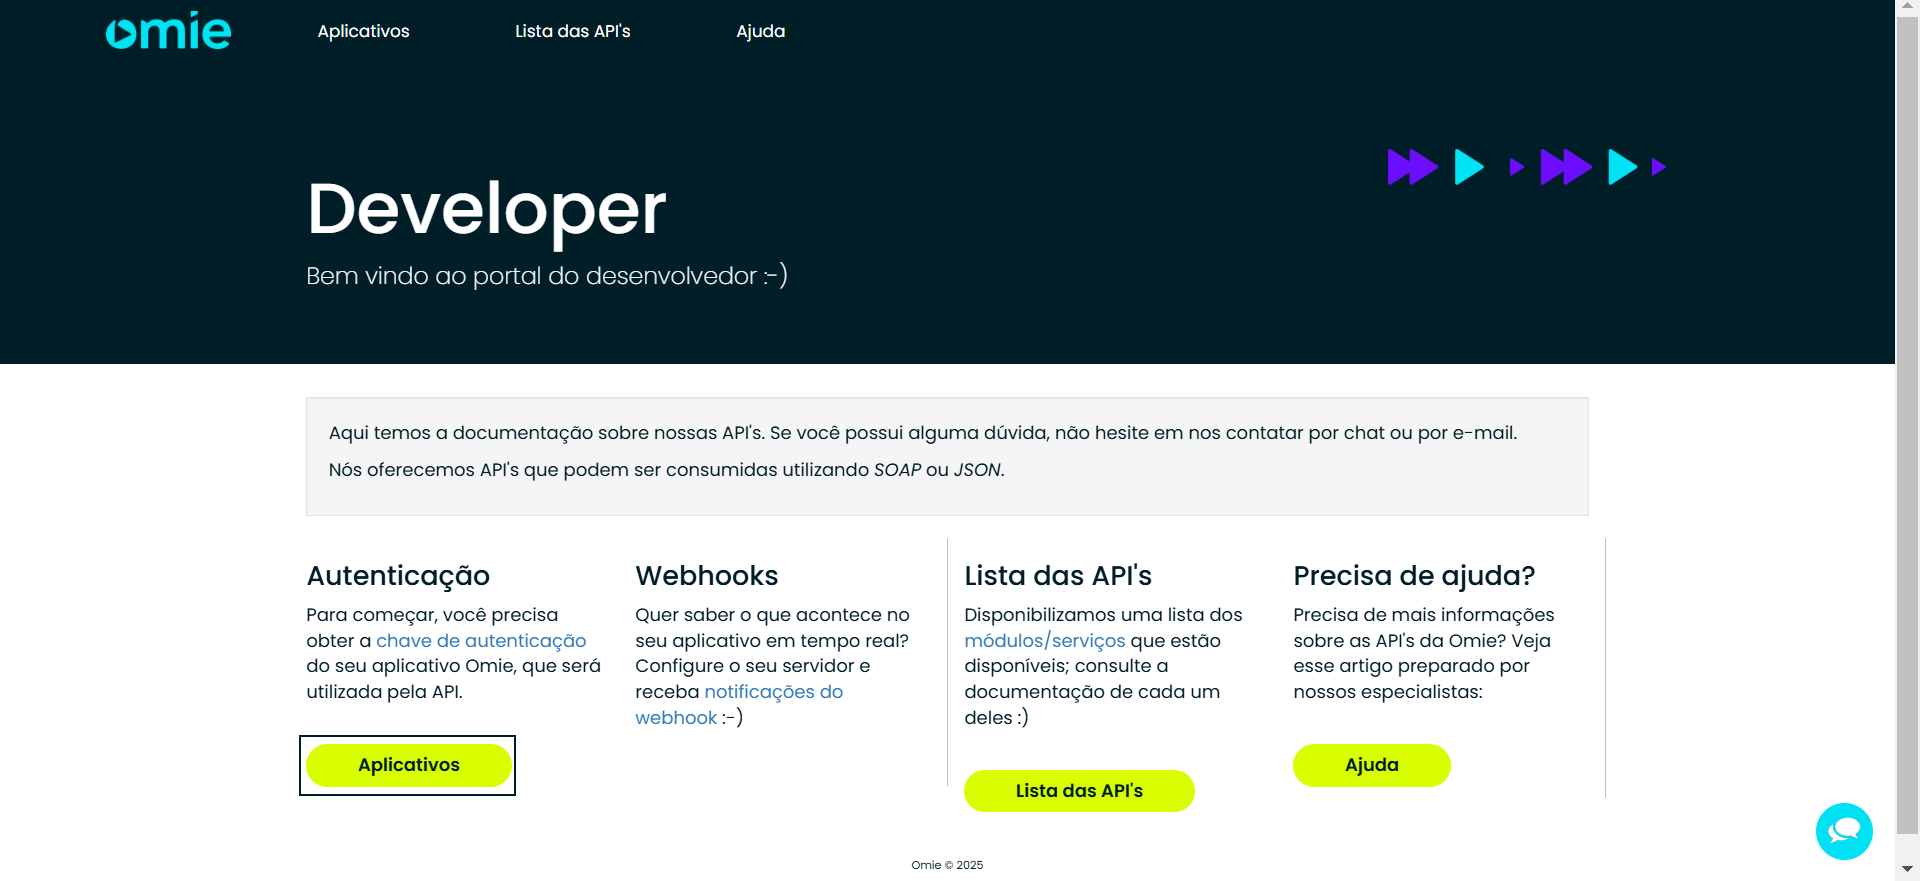Click the 'Lista das API's' section heading
Screen dimensions: 1920x881
point(1058,576)
